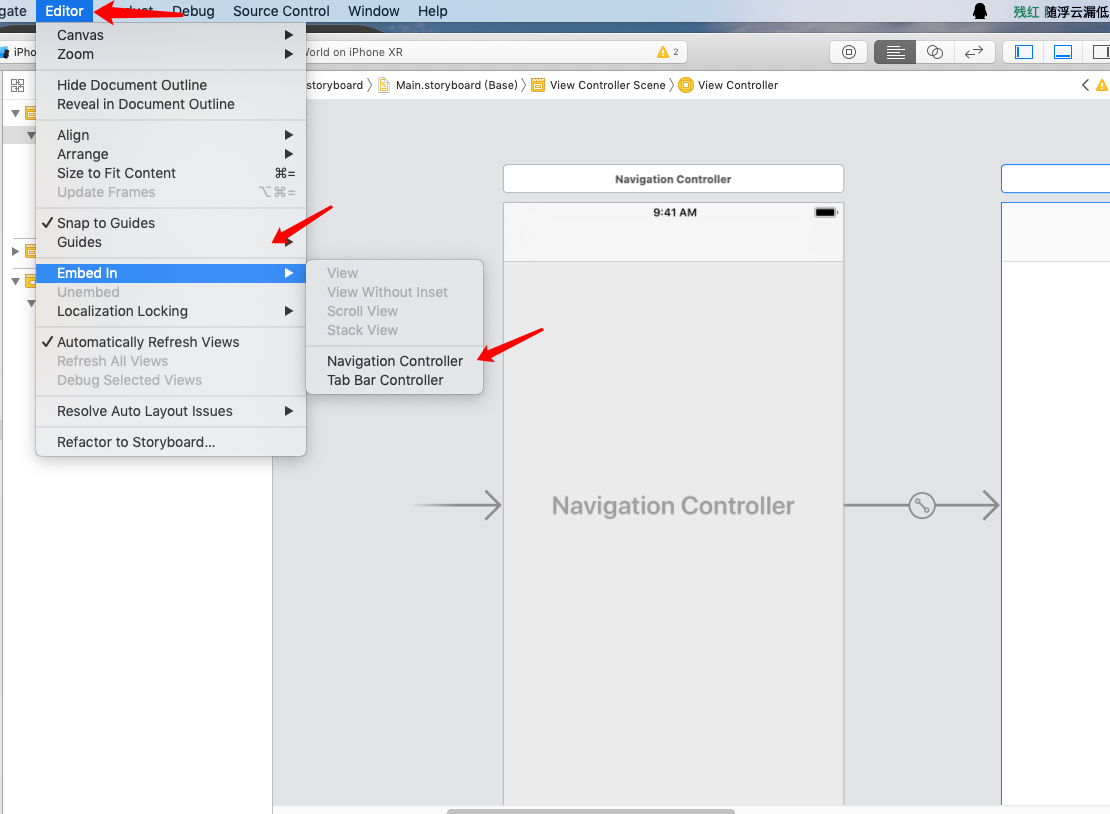Collapse the first outline disclosure triangle
The width and height of the screenshot is (1110, 814).
pyautogui.click(x=15, y=113)
